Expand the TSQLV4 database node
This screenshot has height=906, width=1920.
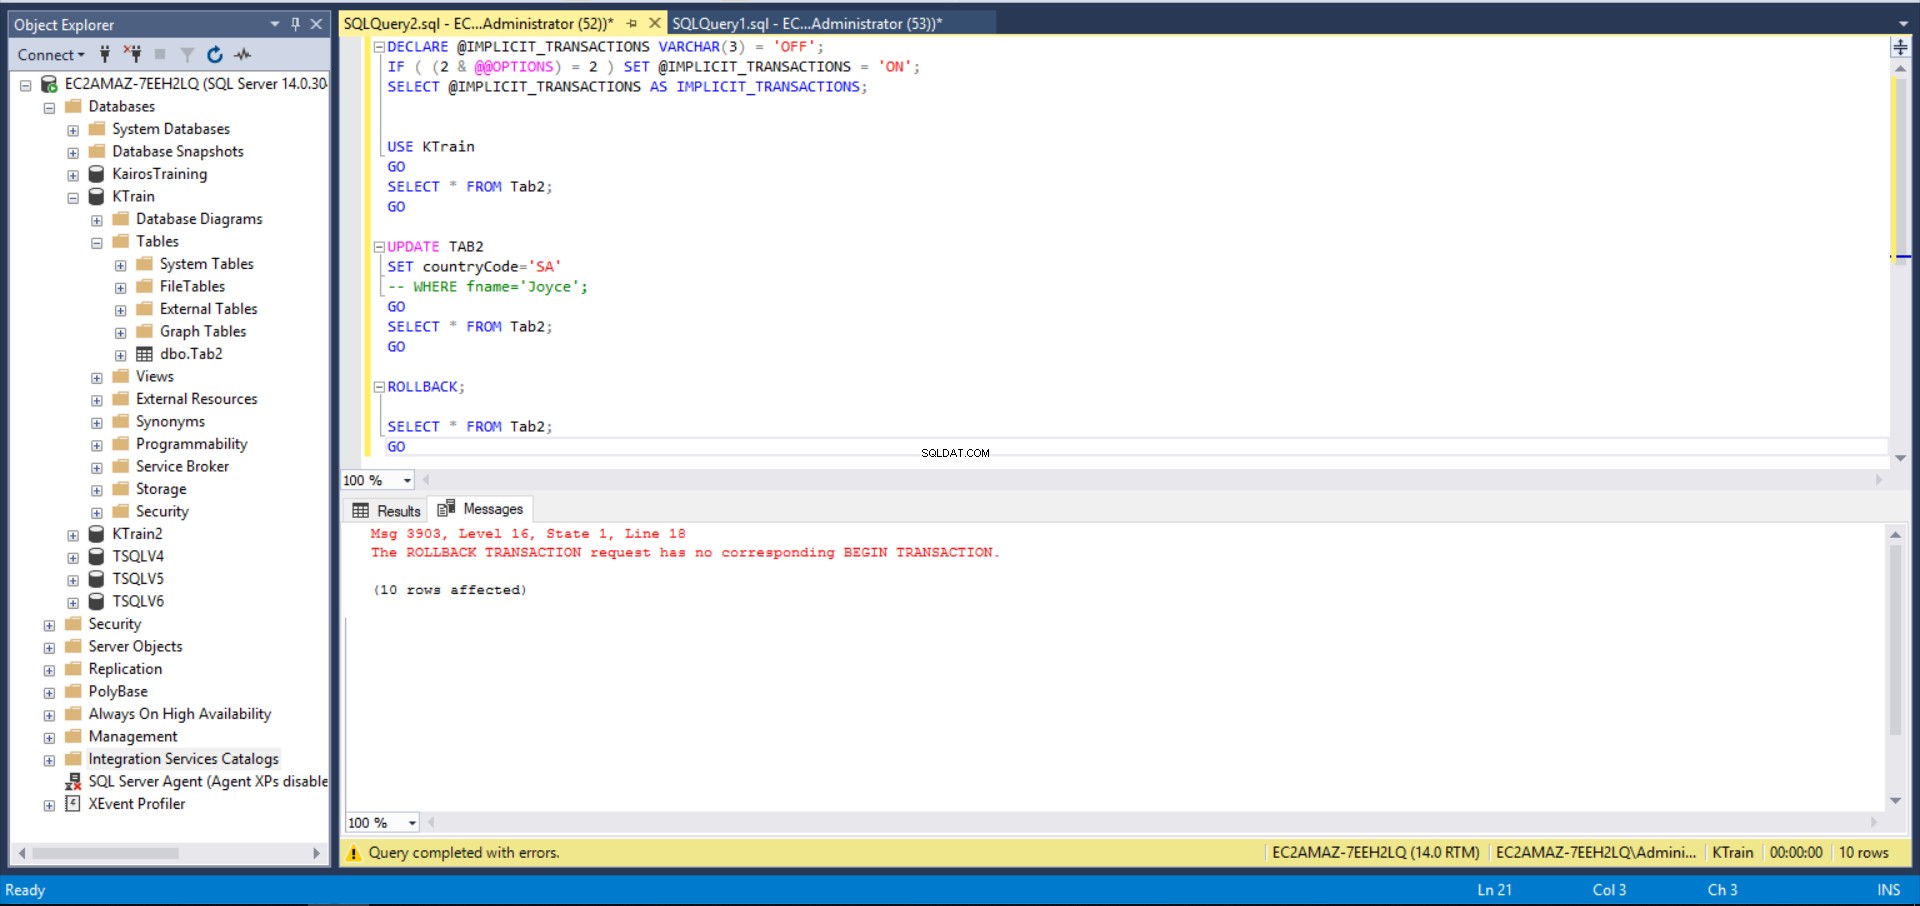click(73, 557)
